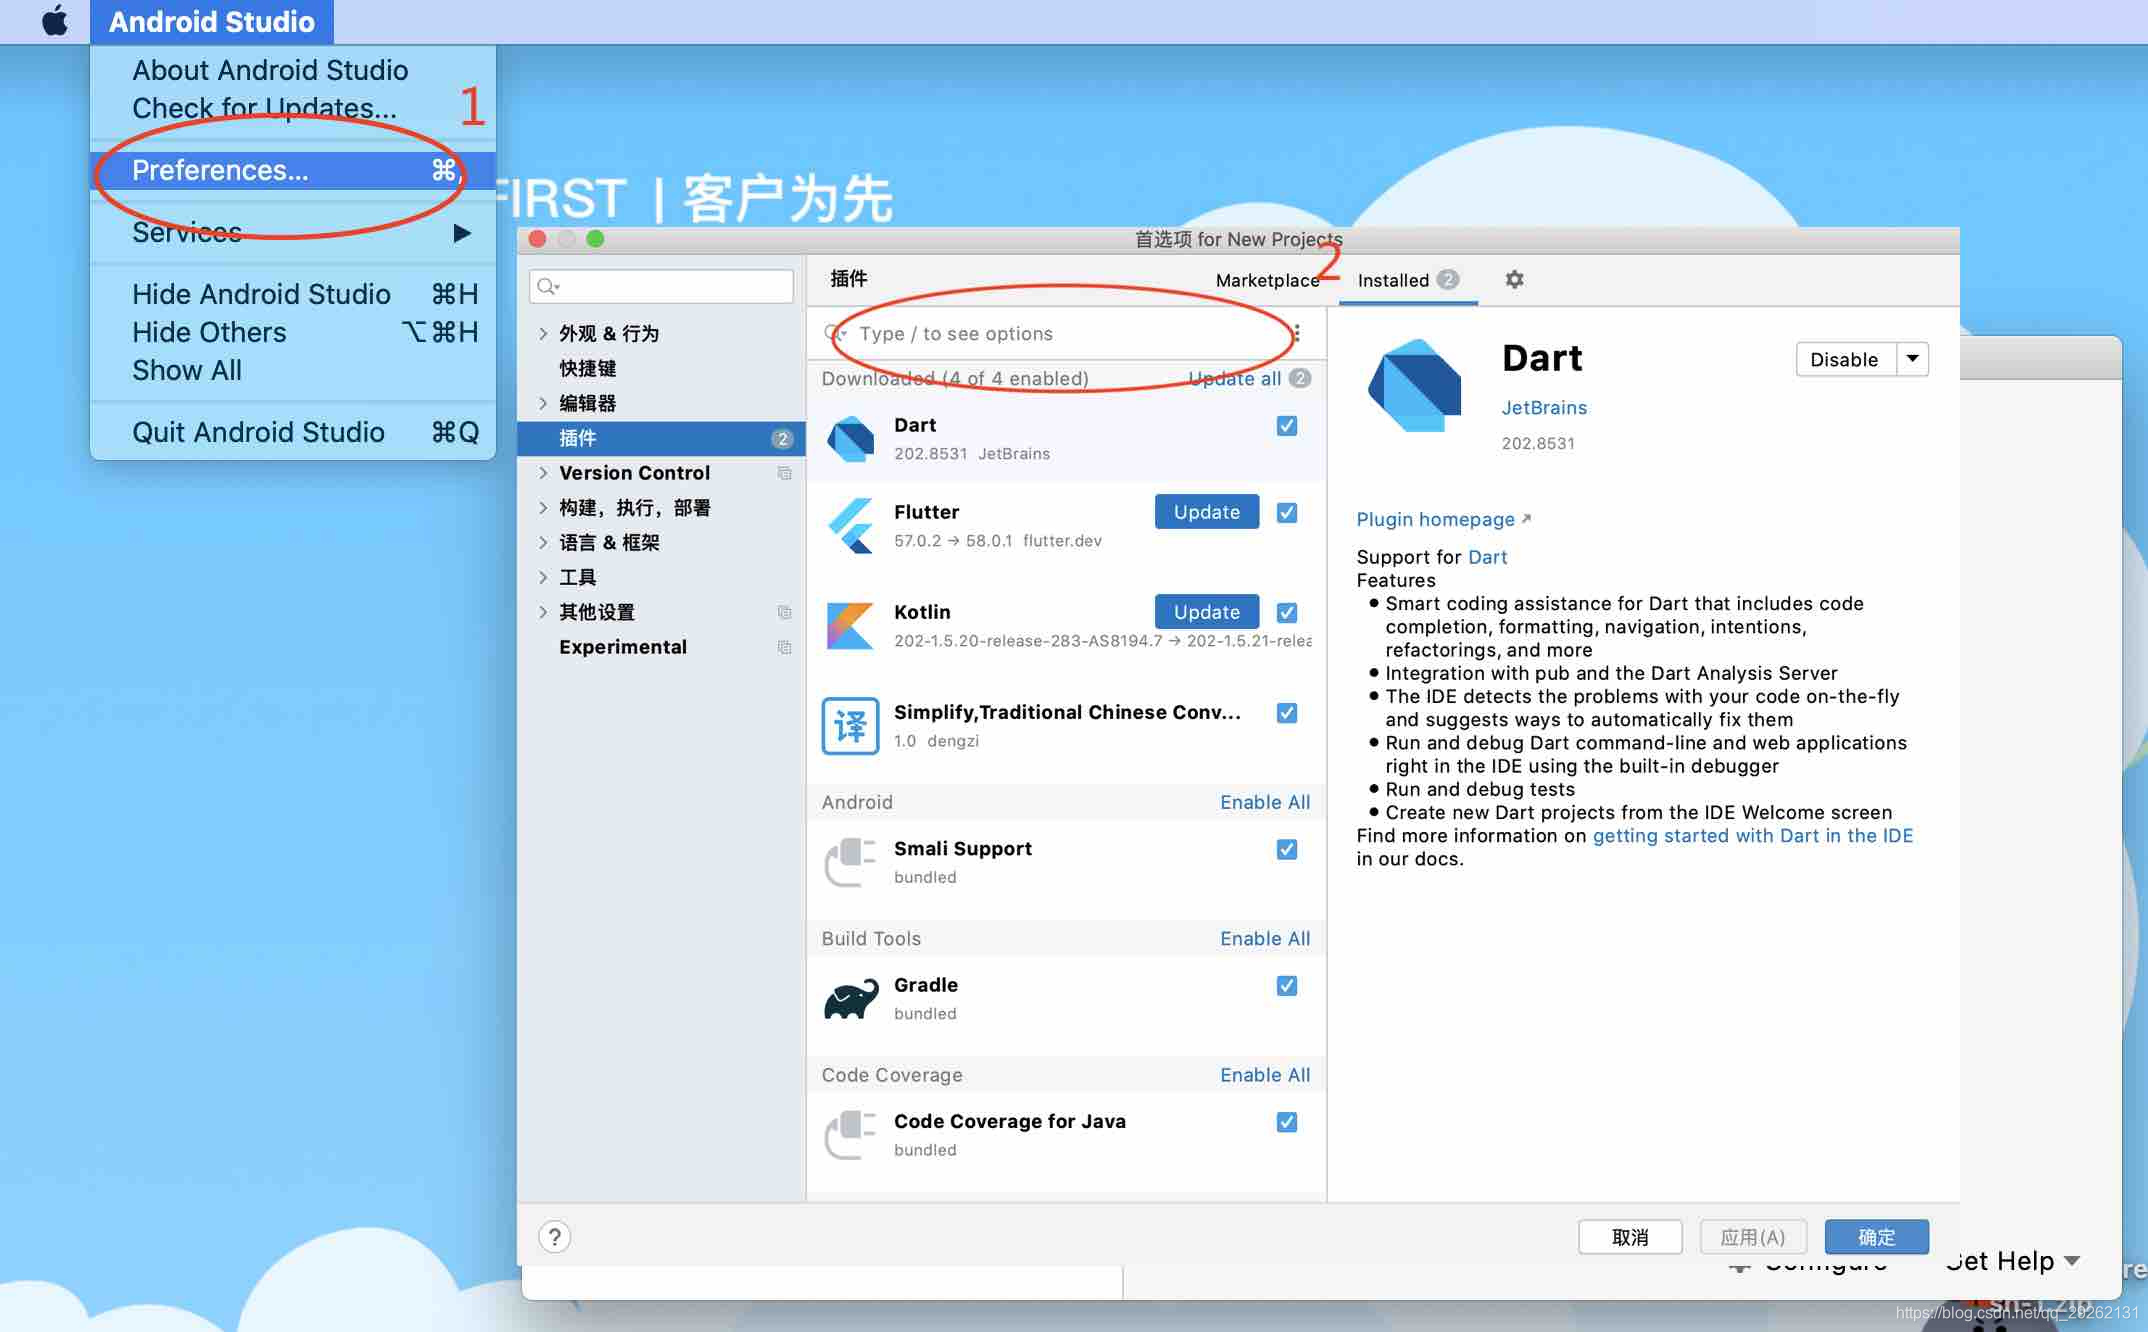Click the Dart plugin icon in list
The width and height of the screenshot is (2148, 1332).
pos(851,439)
